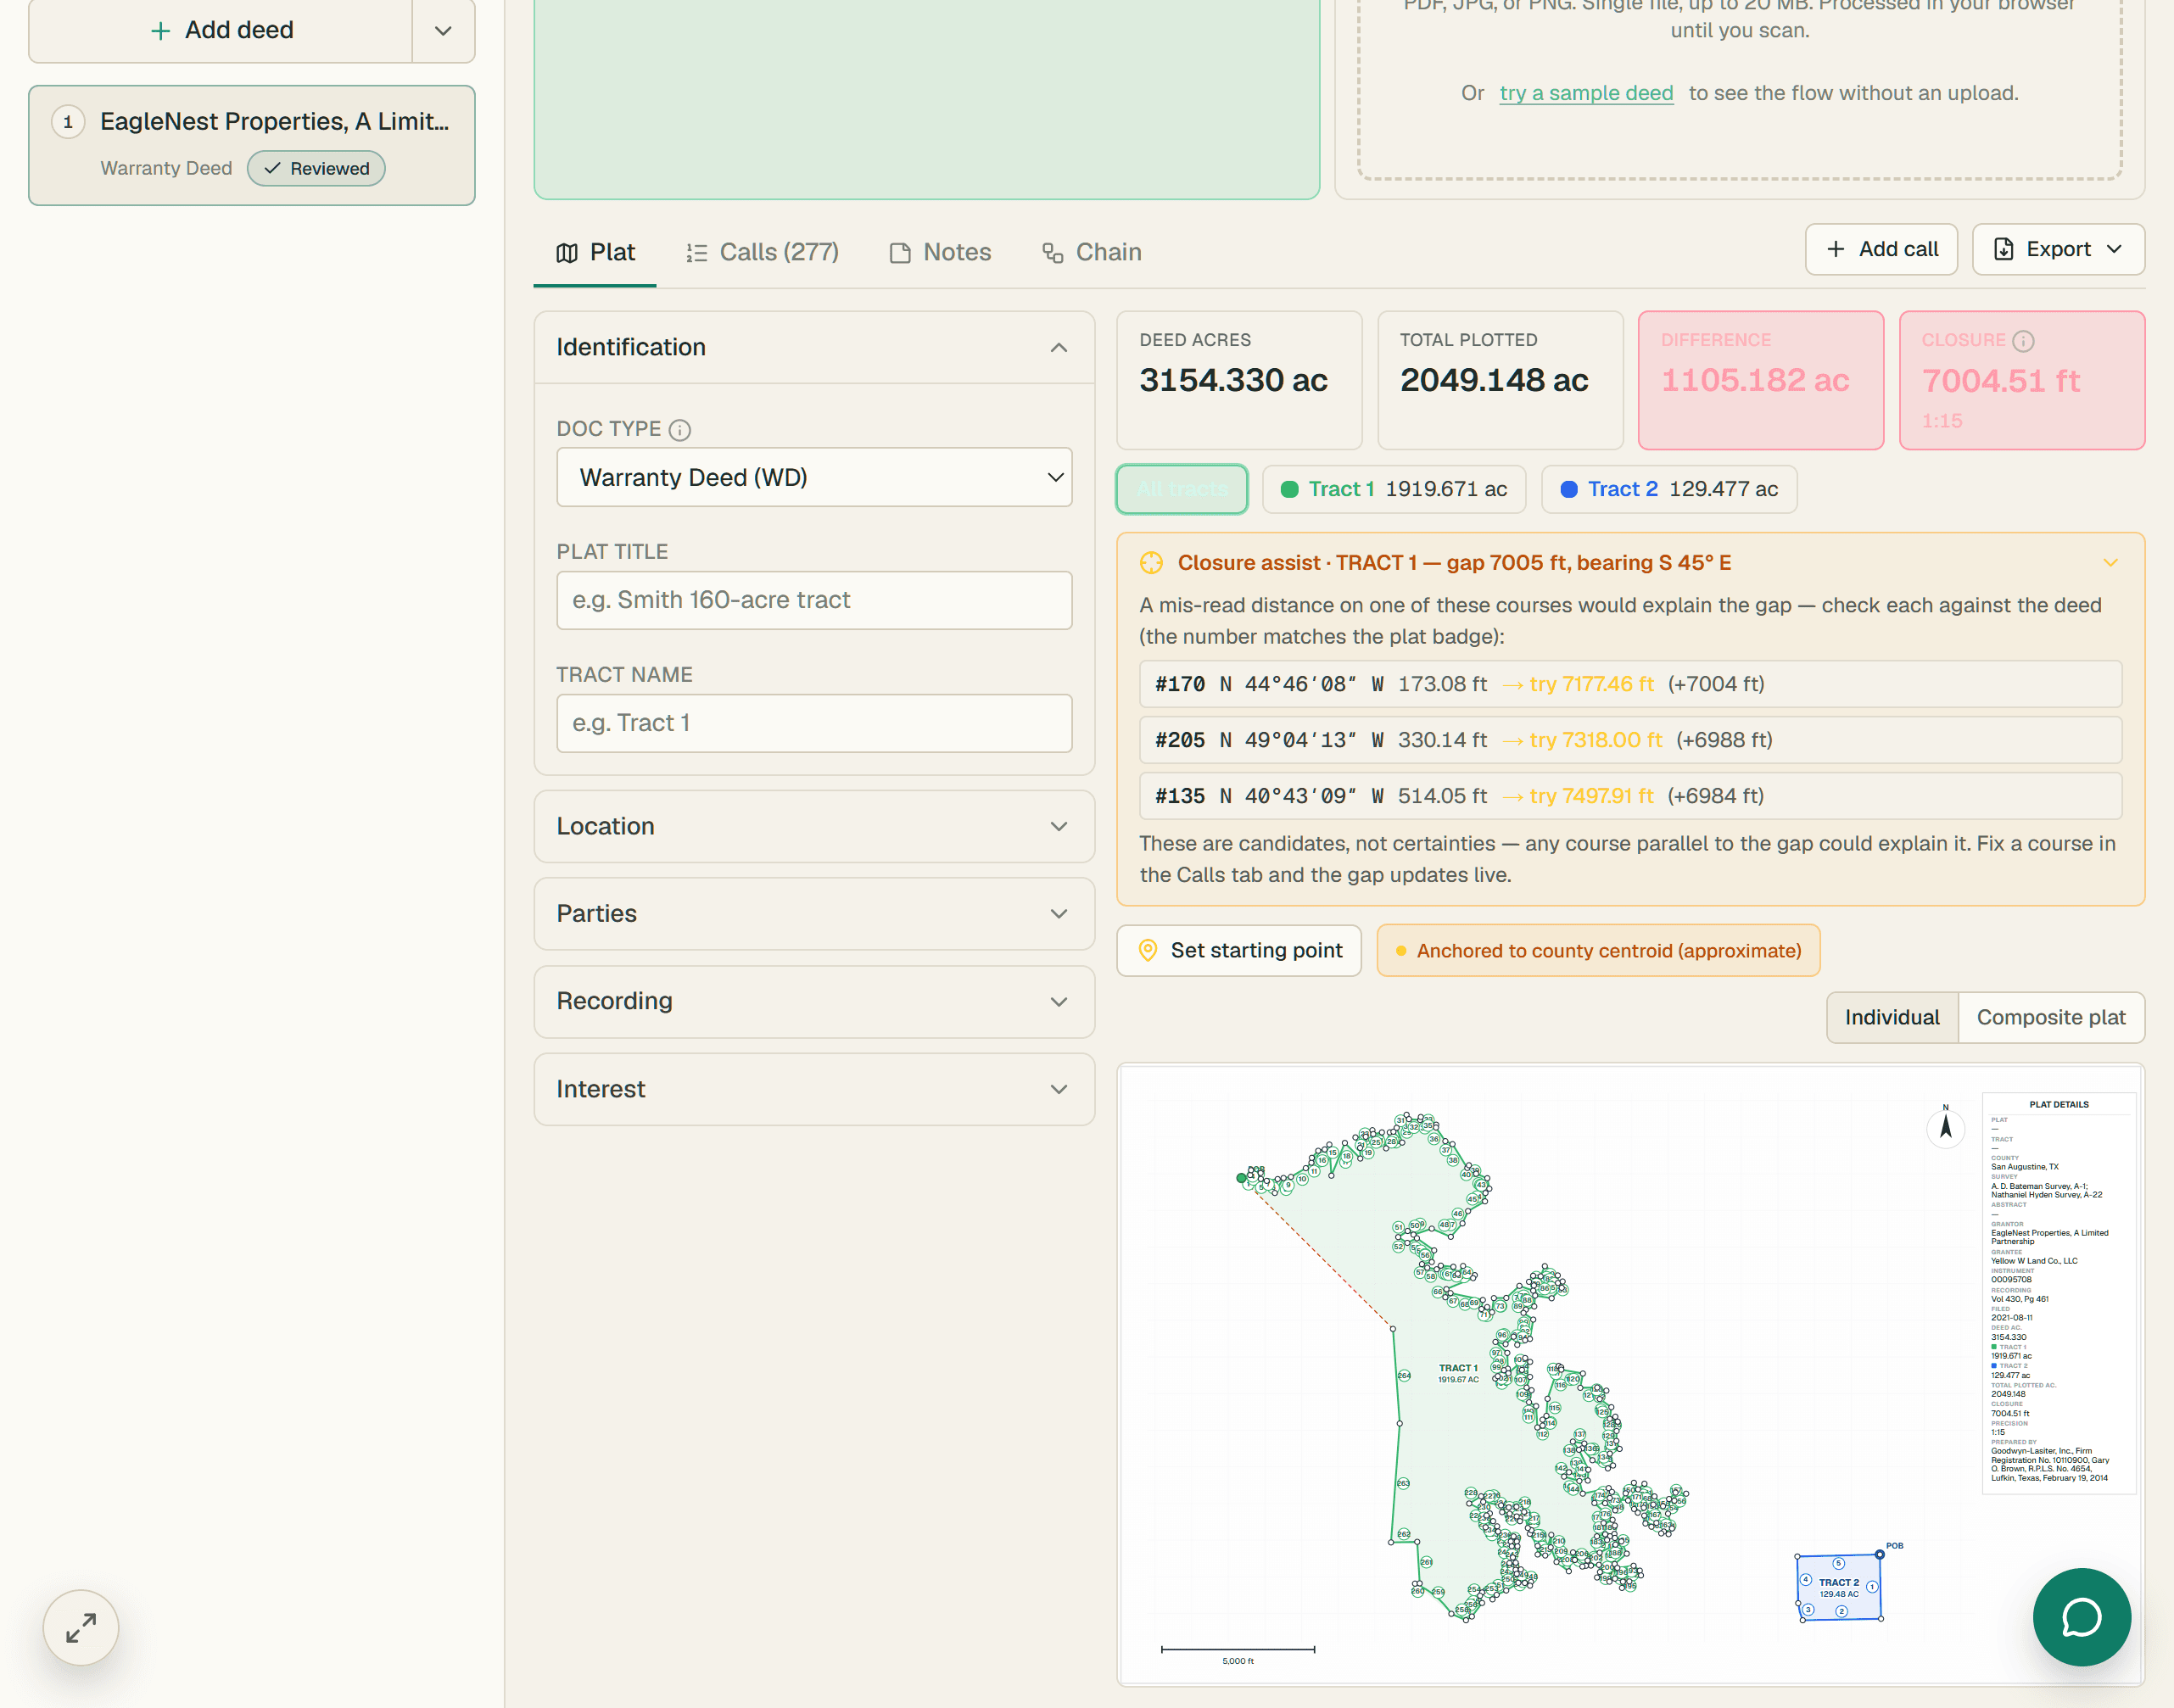Click the try a sample deed link
The height and width of the screenshot is (1708, 2174).
click(1586, 93)
